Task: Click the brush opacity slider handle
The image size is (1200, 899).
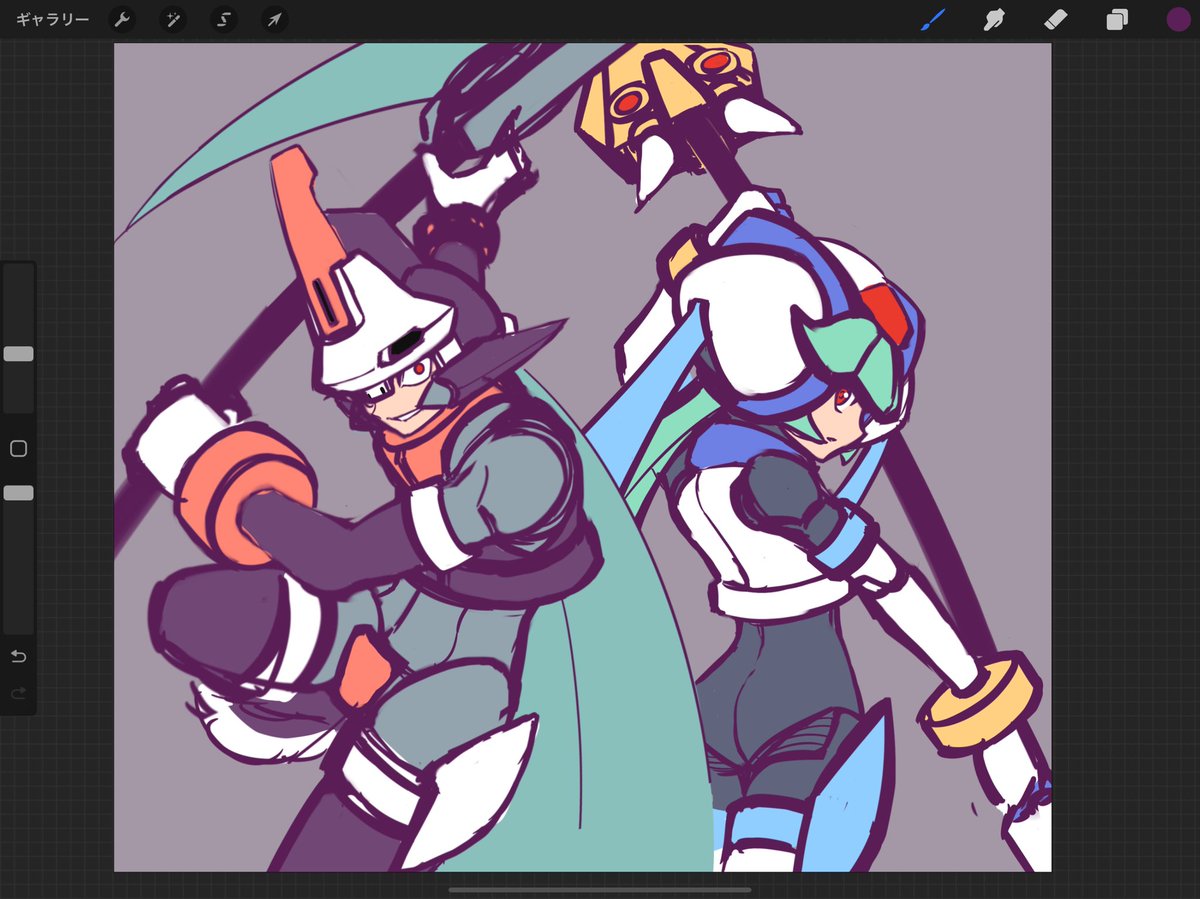Action: coord(18,493)
